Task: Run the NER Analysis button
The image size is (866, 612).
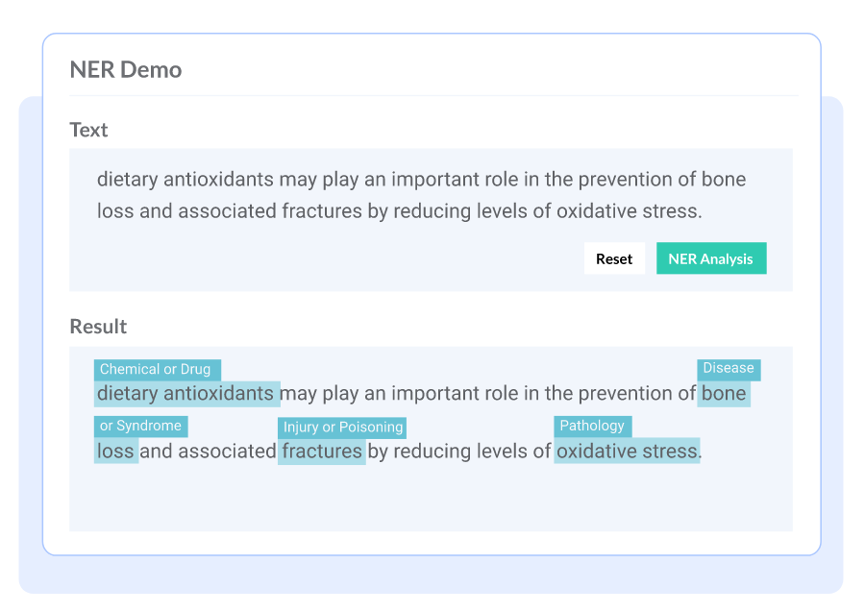Action: (711, 259)
